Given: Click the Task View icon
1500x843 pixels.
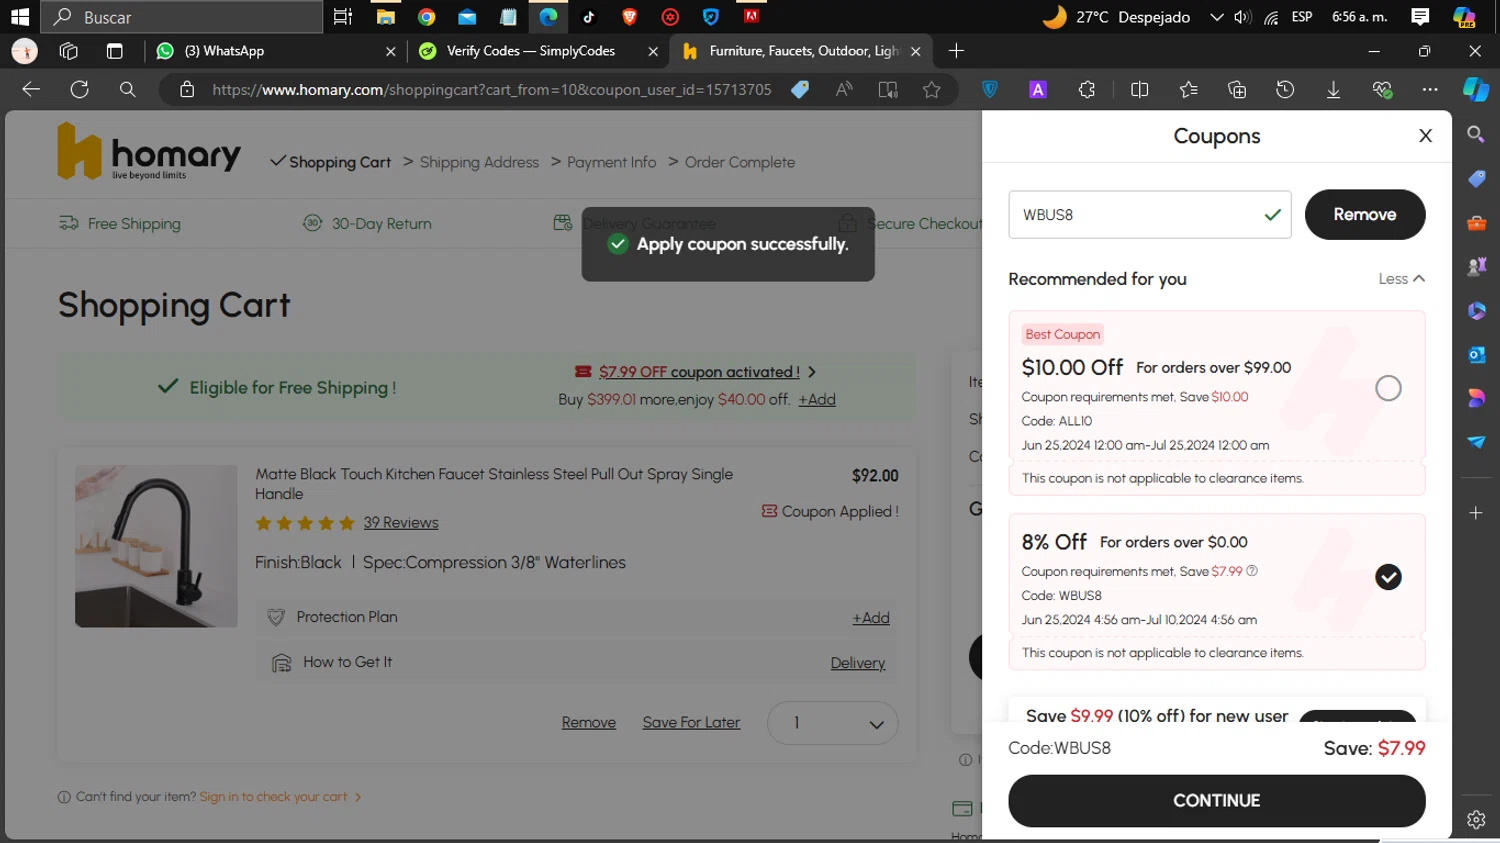Looking at the screenshot, I should 343,17.
